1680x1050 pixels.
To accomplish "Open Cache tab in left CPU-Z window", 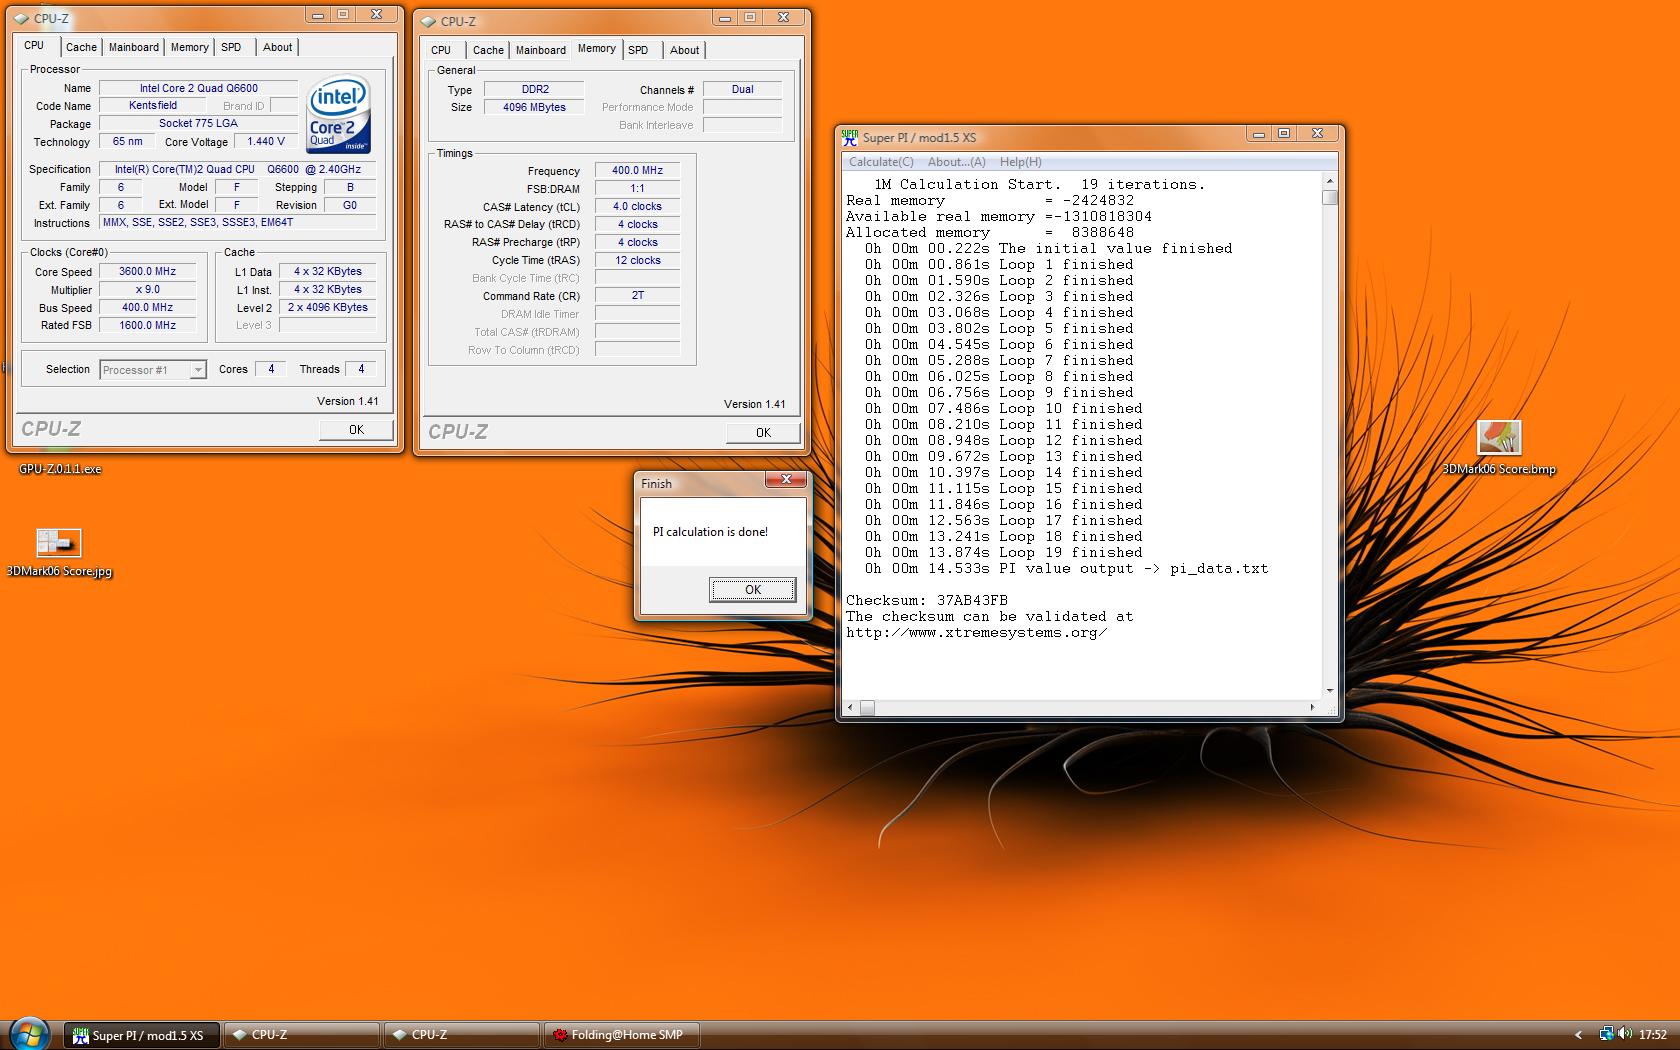I will (81, 47).
